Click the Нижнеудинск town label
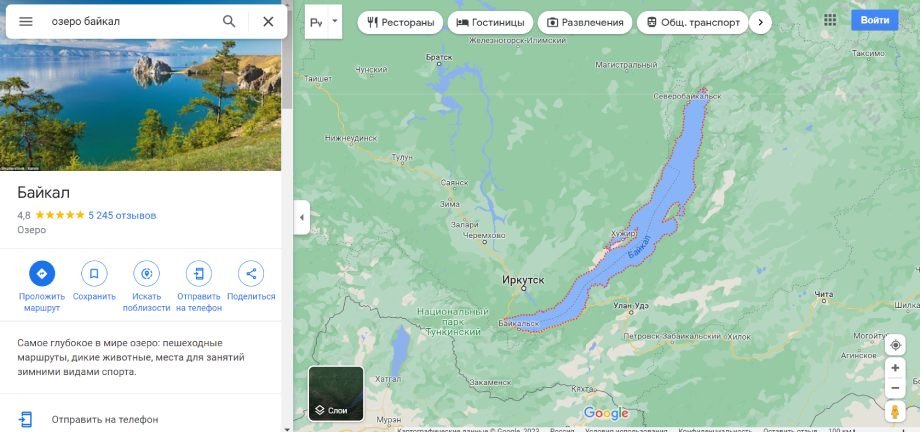920x432 pixels. pos(350,139)
